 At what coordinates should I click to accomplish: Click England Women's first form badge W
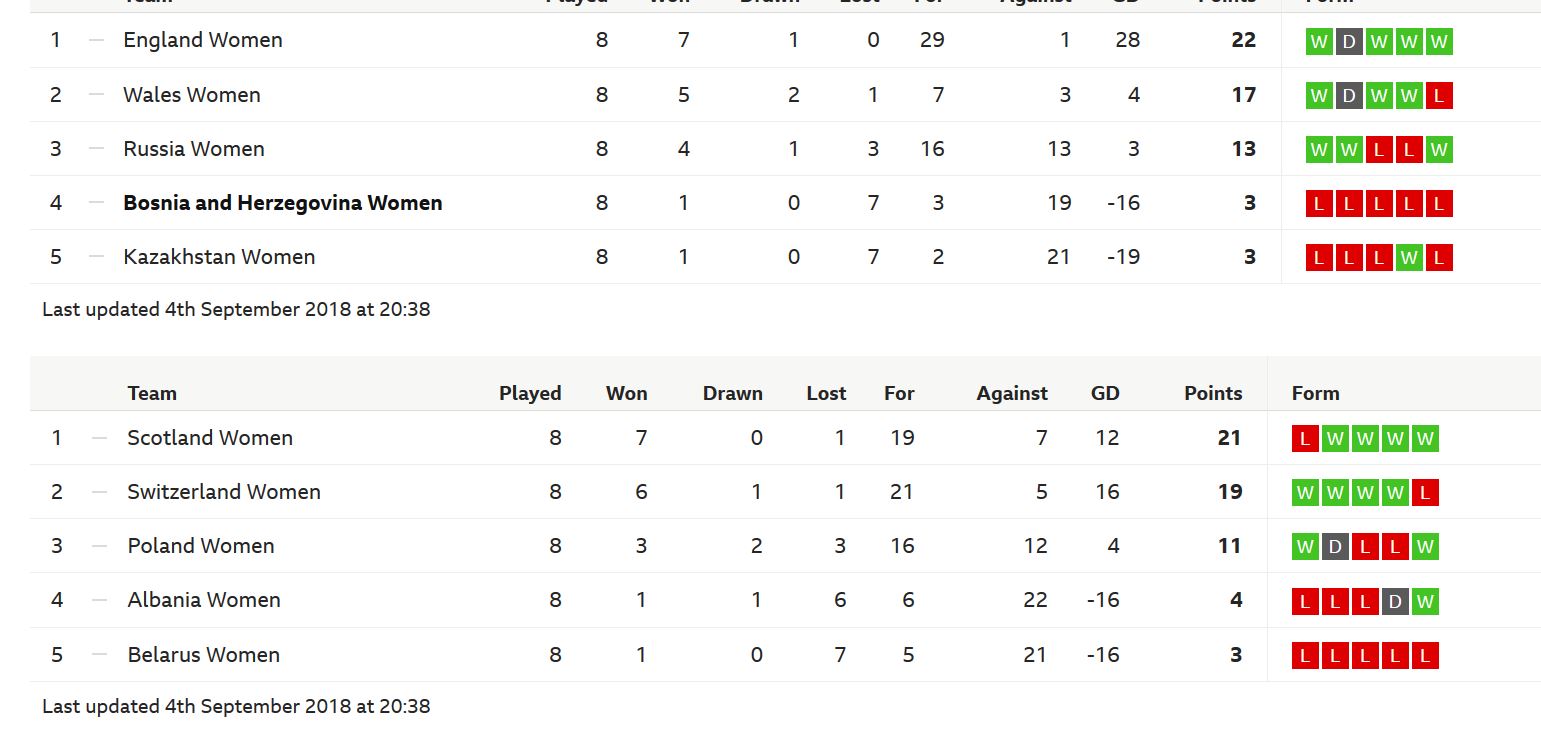pos(1319,42)
